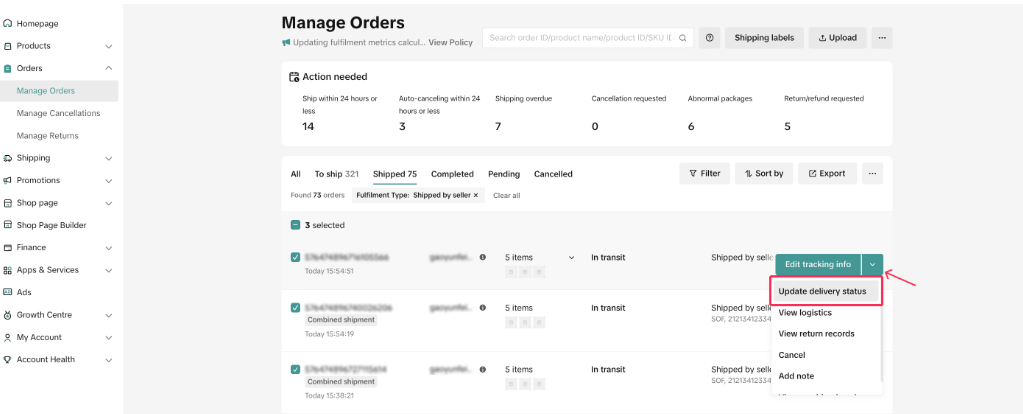Uncheck the order from Today 15:38:21

point(295,369)
